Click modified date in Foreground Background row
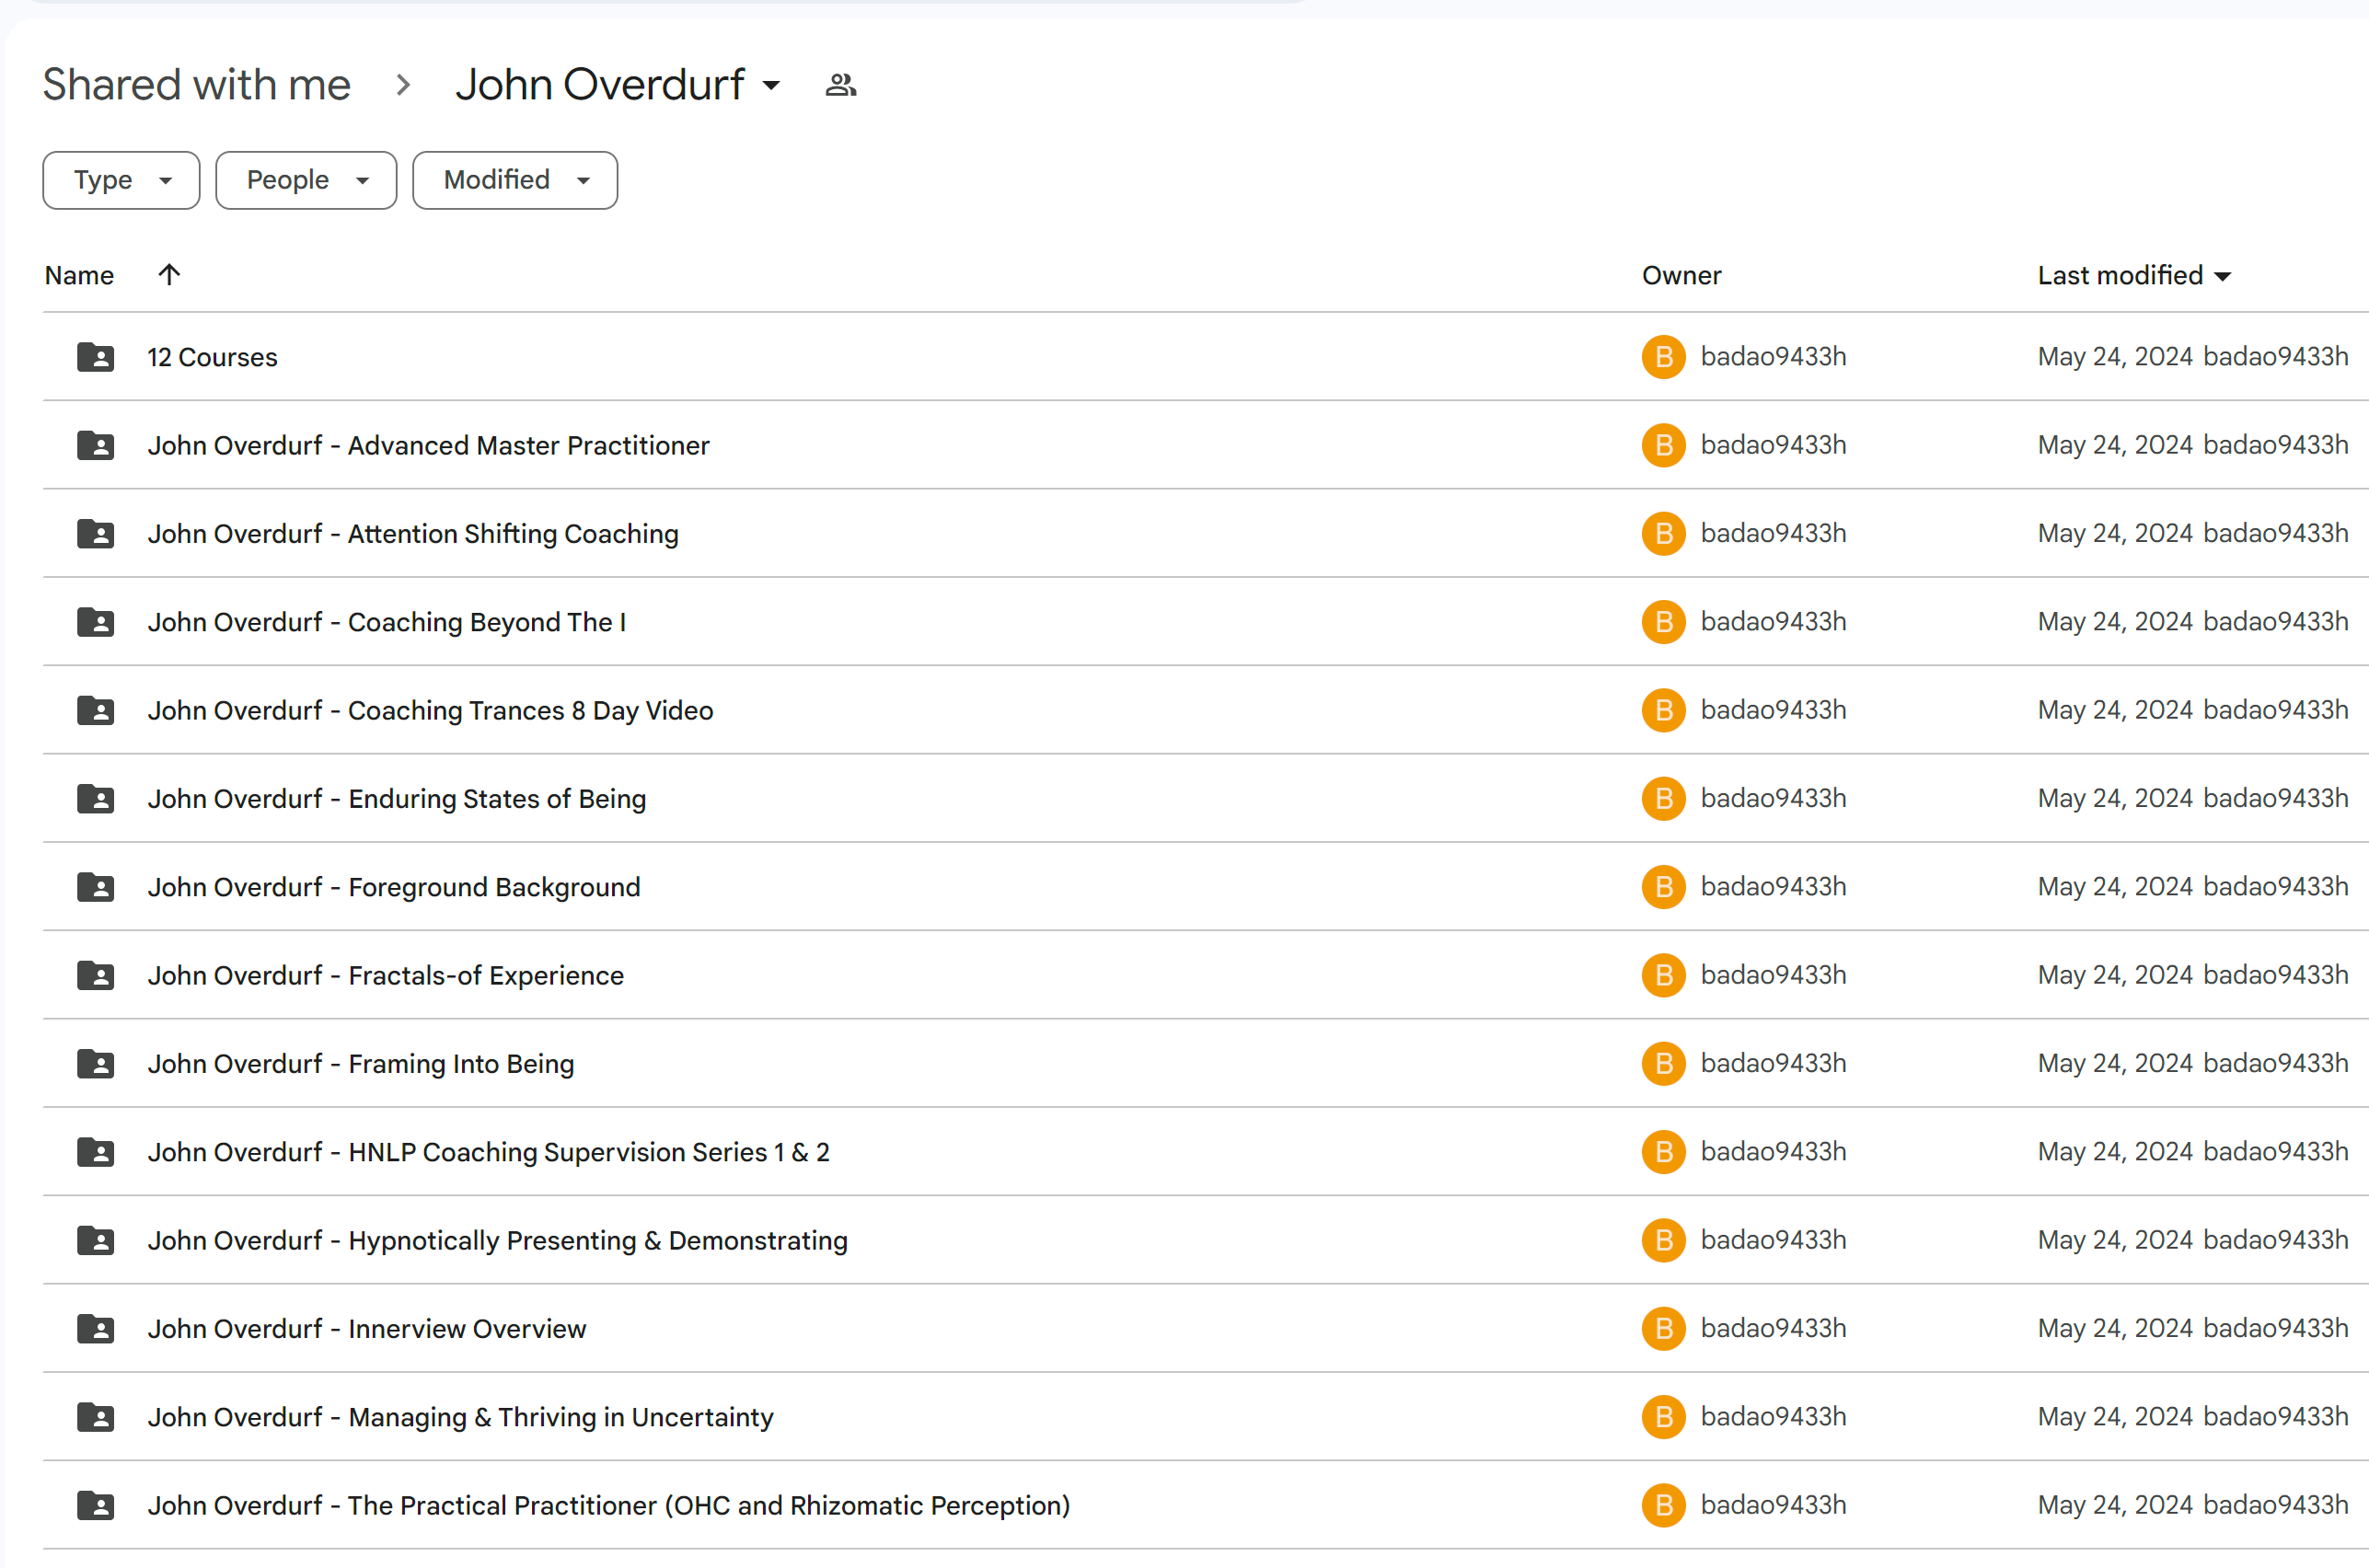Viewport: 2369px width, 1568px height. click(x=2115, y=887)
